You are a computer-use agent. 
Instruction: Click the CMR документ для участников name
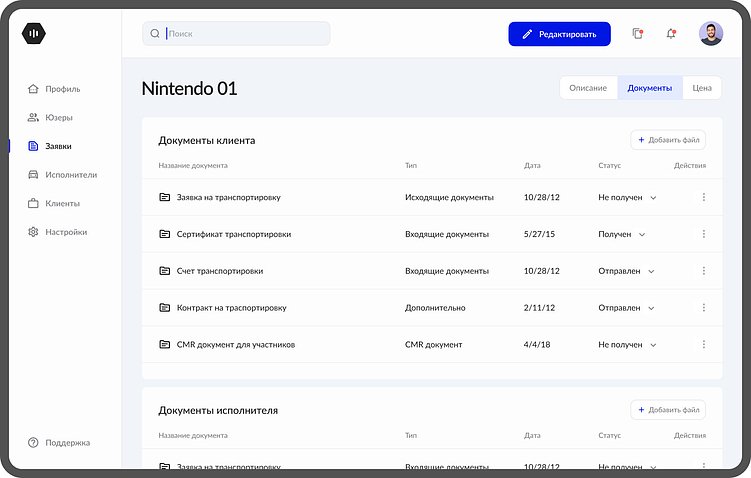236,345
